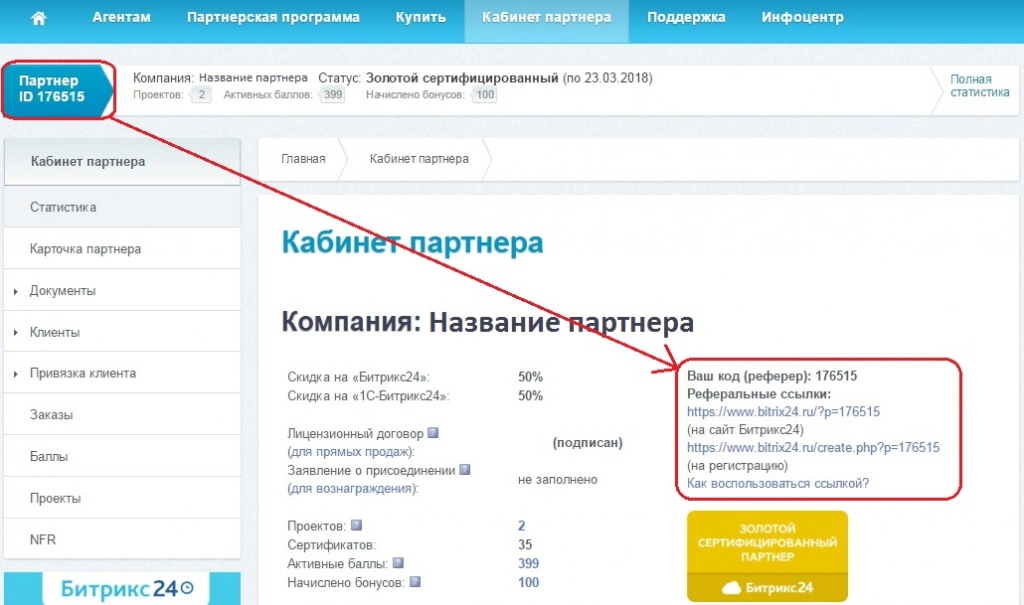Click the info icon next to Активные баллы
The image size is (1024, 605).
400,561
